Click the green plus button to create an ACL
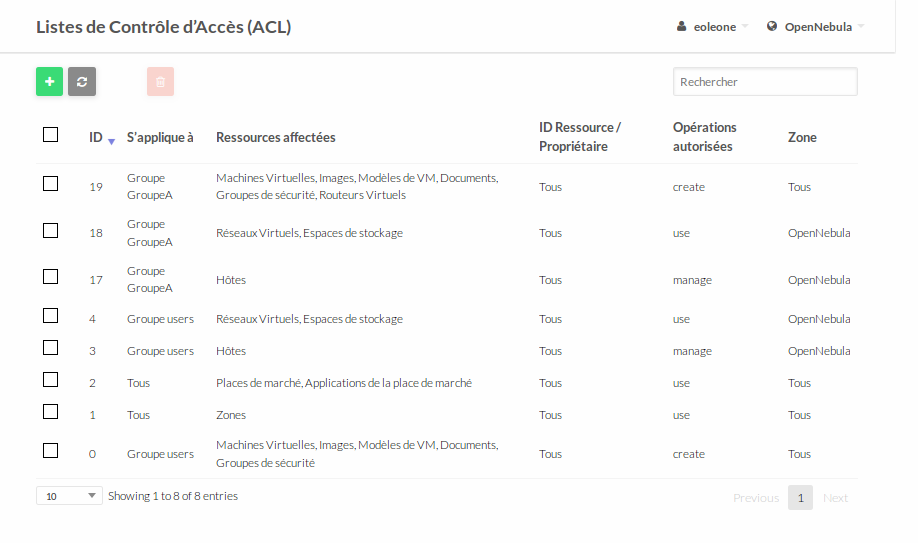The image size is (918, 543). click(49, 81)
